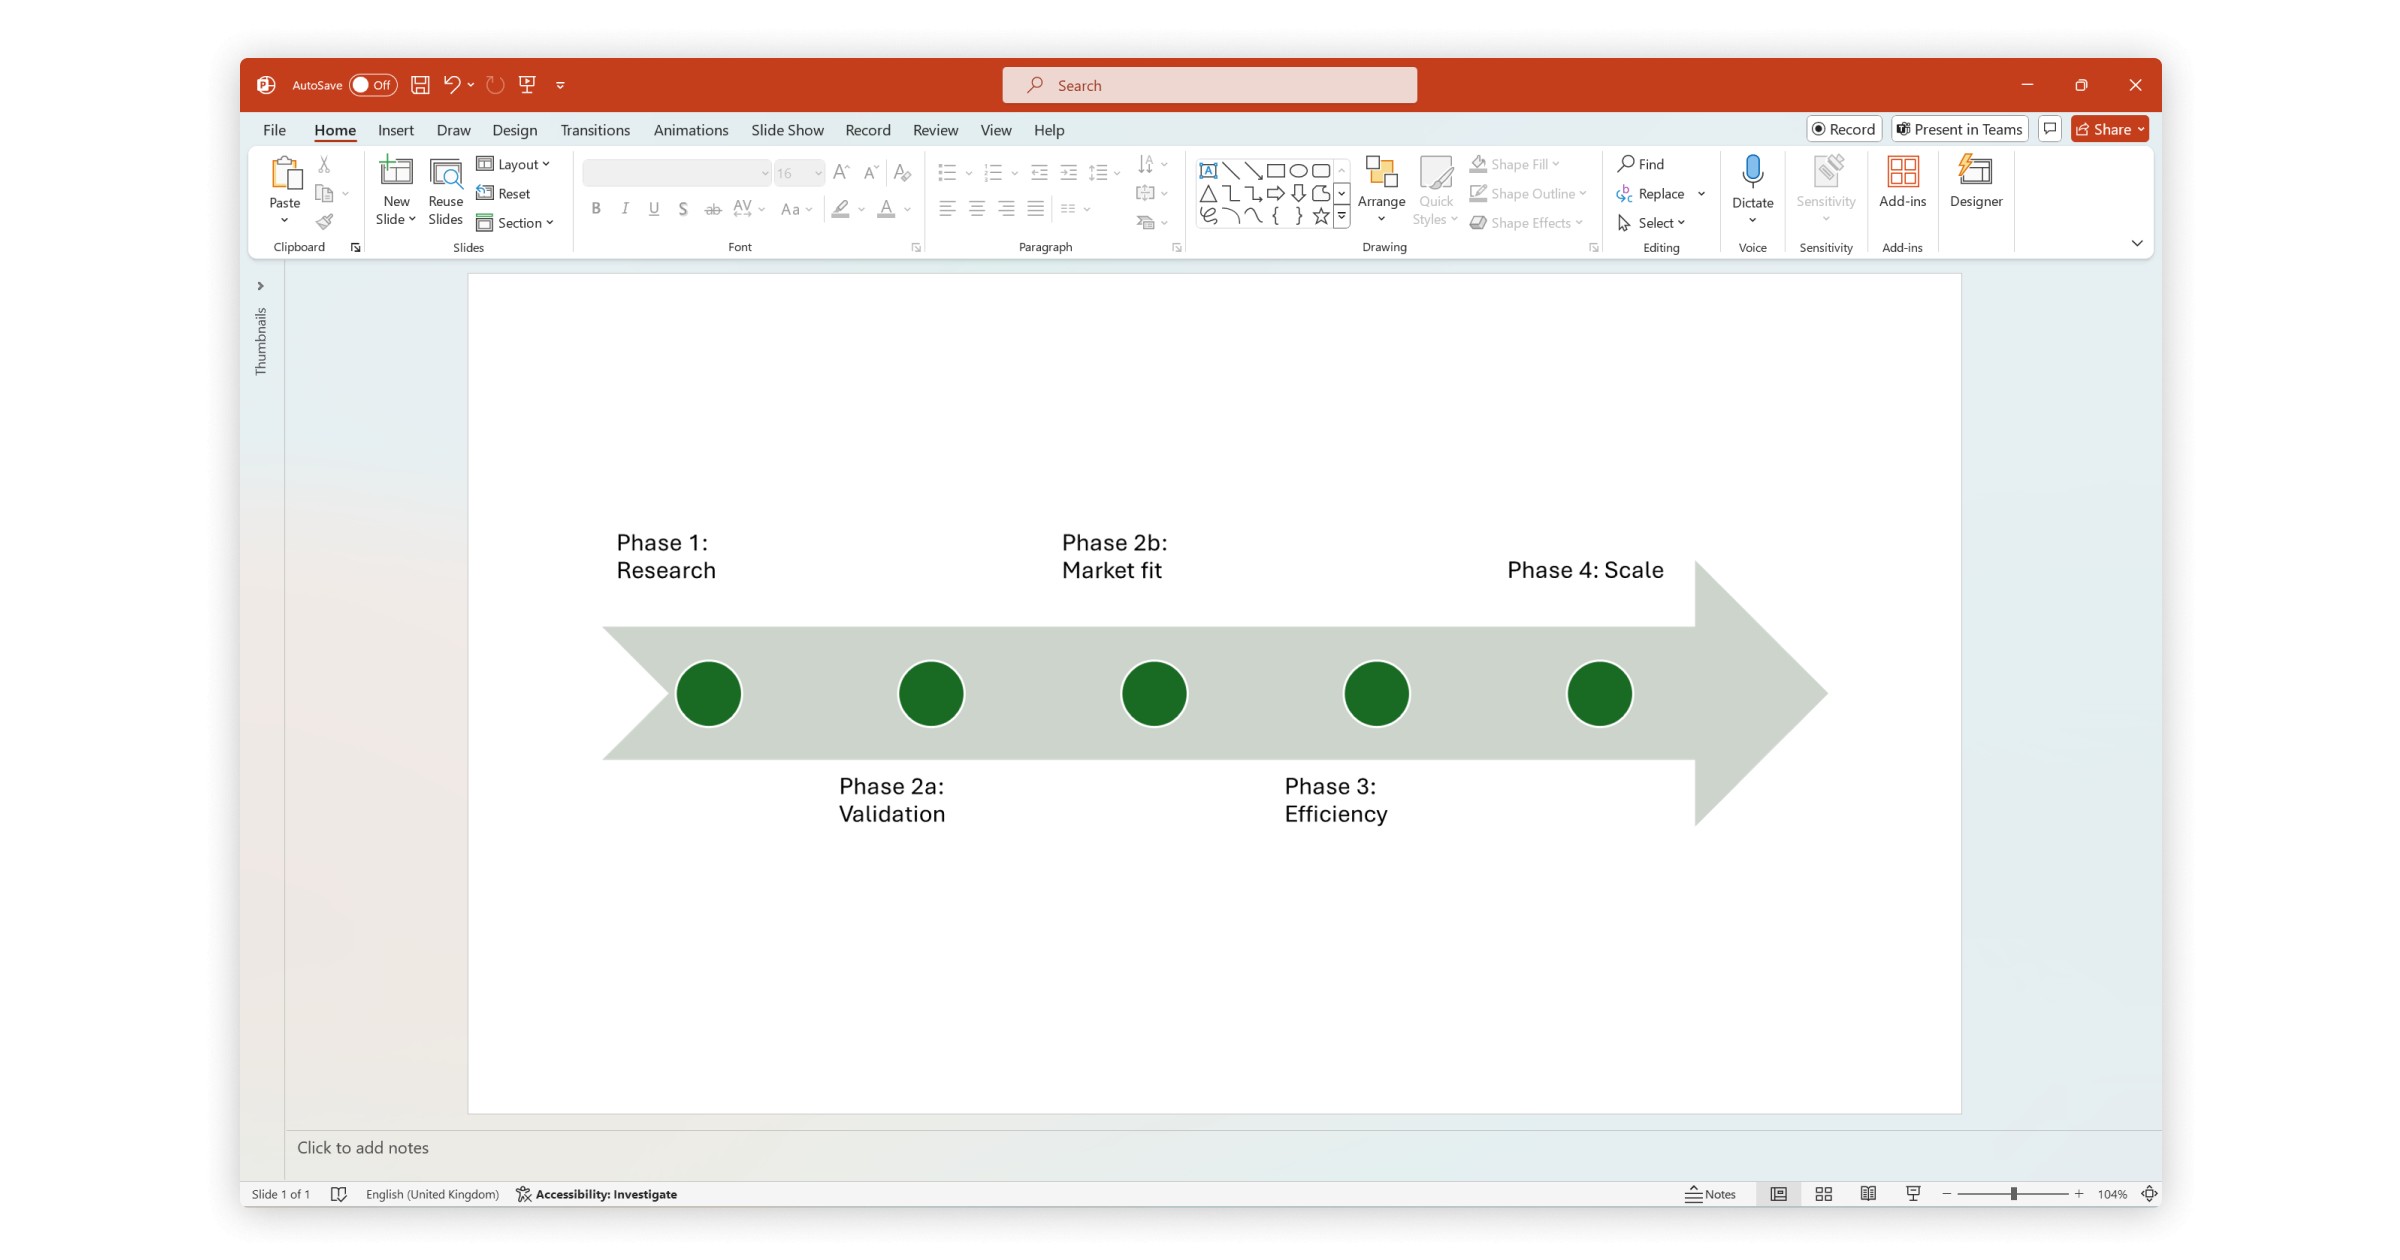Toggle the AutoSave switch

pos(373,85)
